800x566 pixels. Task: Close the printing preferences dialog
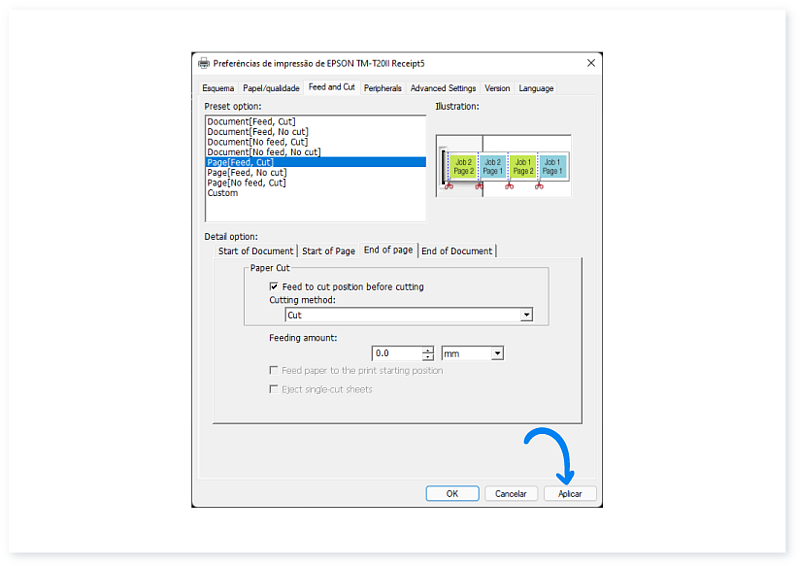(x=591, y=63)
